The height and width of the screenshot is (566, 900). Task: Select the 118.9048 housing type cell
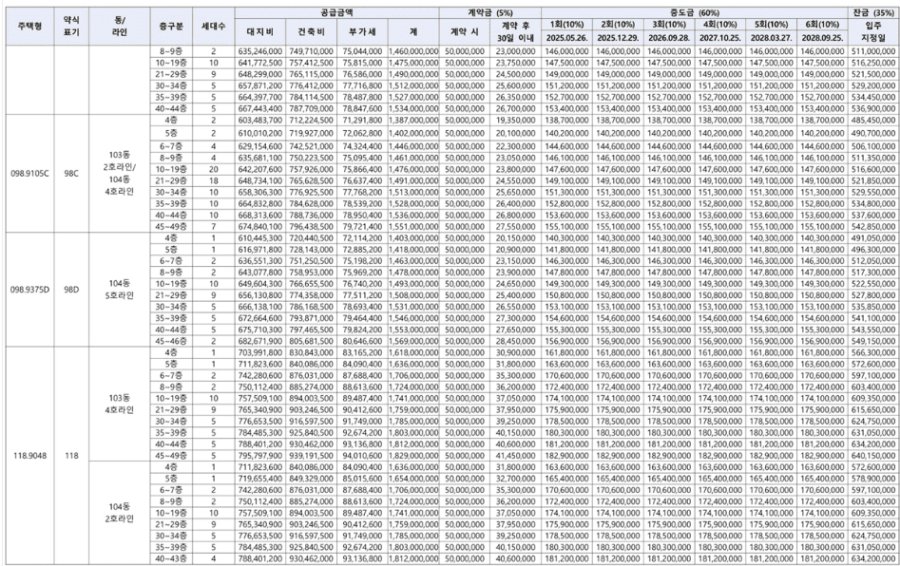click(29, 455)
